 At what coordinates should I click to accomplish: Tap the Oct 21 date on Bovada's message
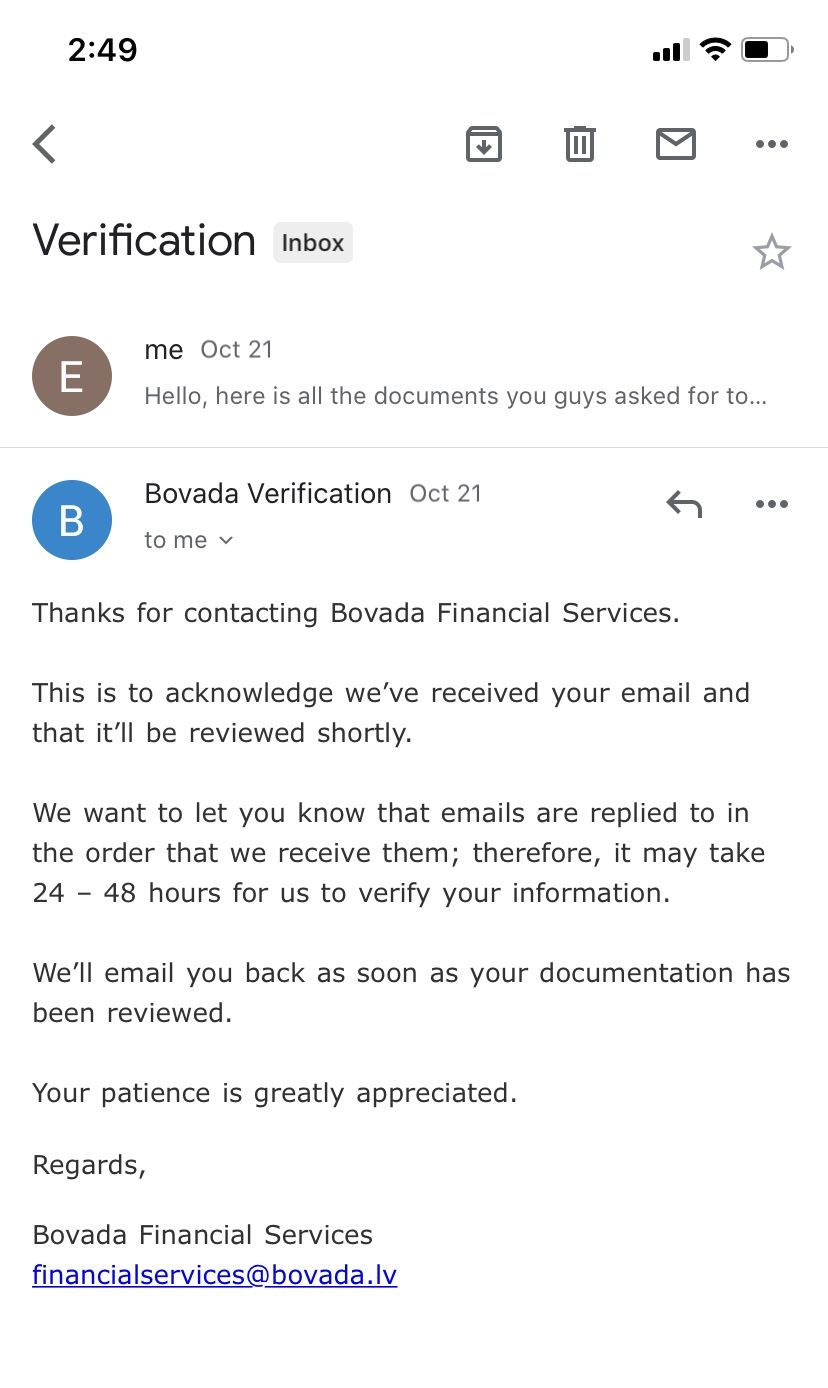point(446,493)
